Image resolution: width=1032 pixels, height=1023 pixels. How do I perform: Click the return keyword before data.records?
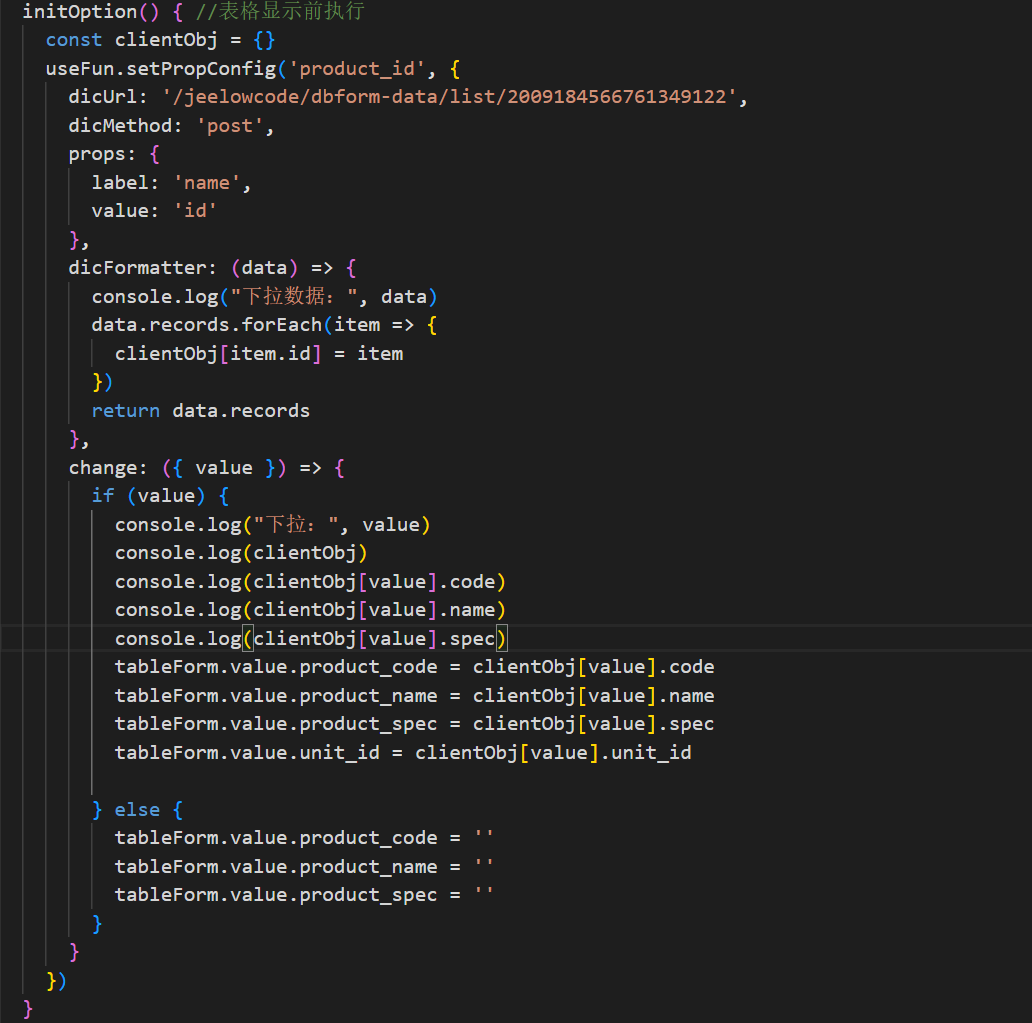point(126,411)
